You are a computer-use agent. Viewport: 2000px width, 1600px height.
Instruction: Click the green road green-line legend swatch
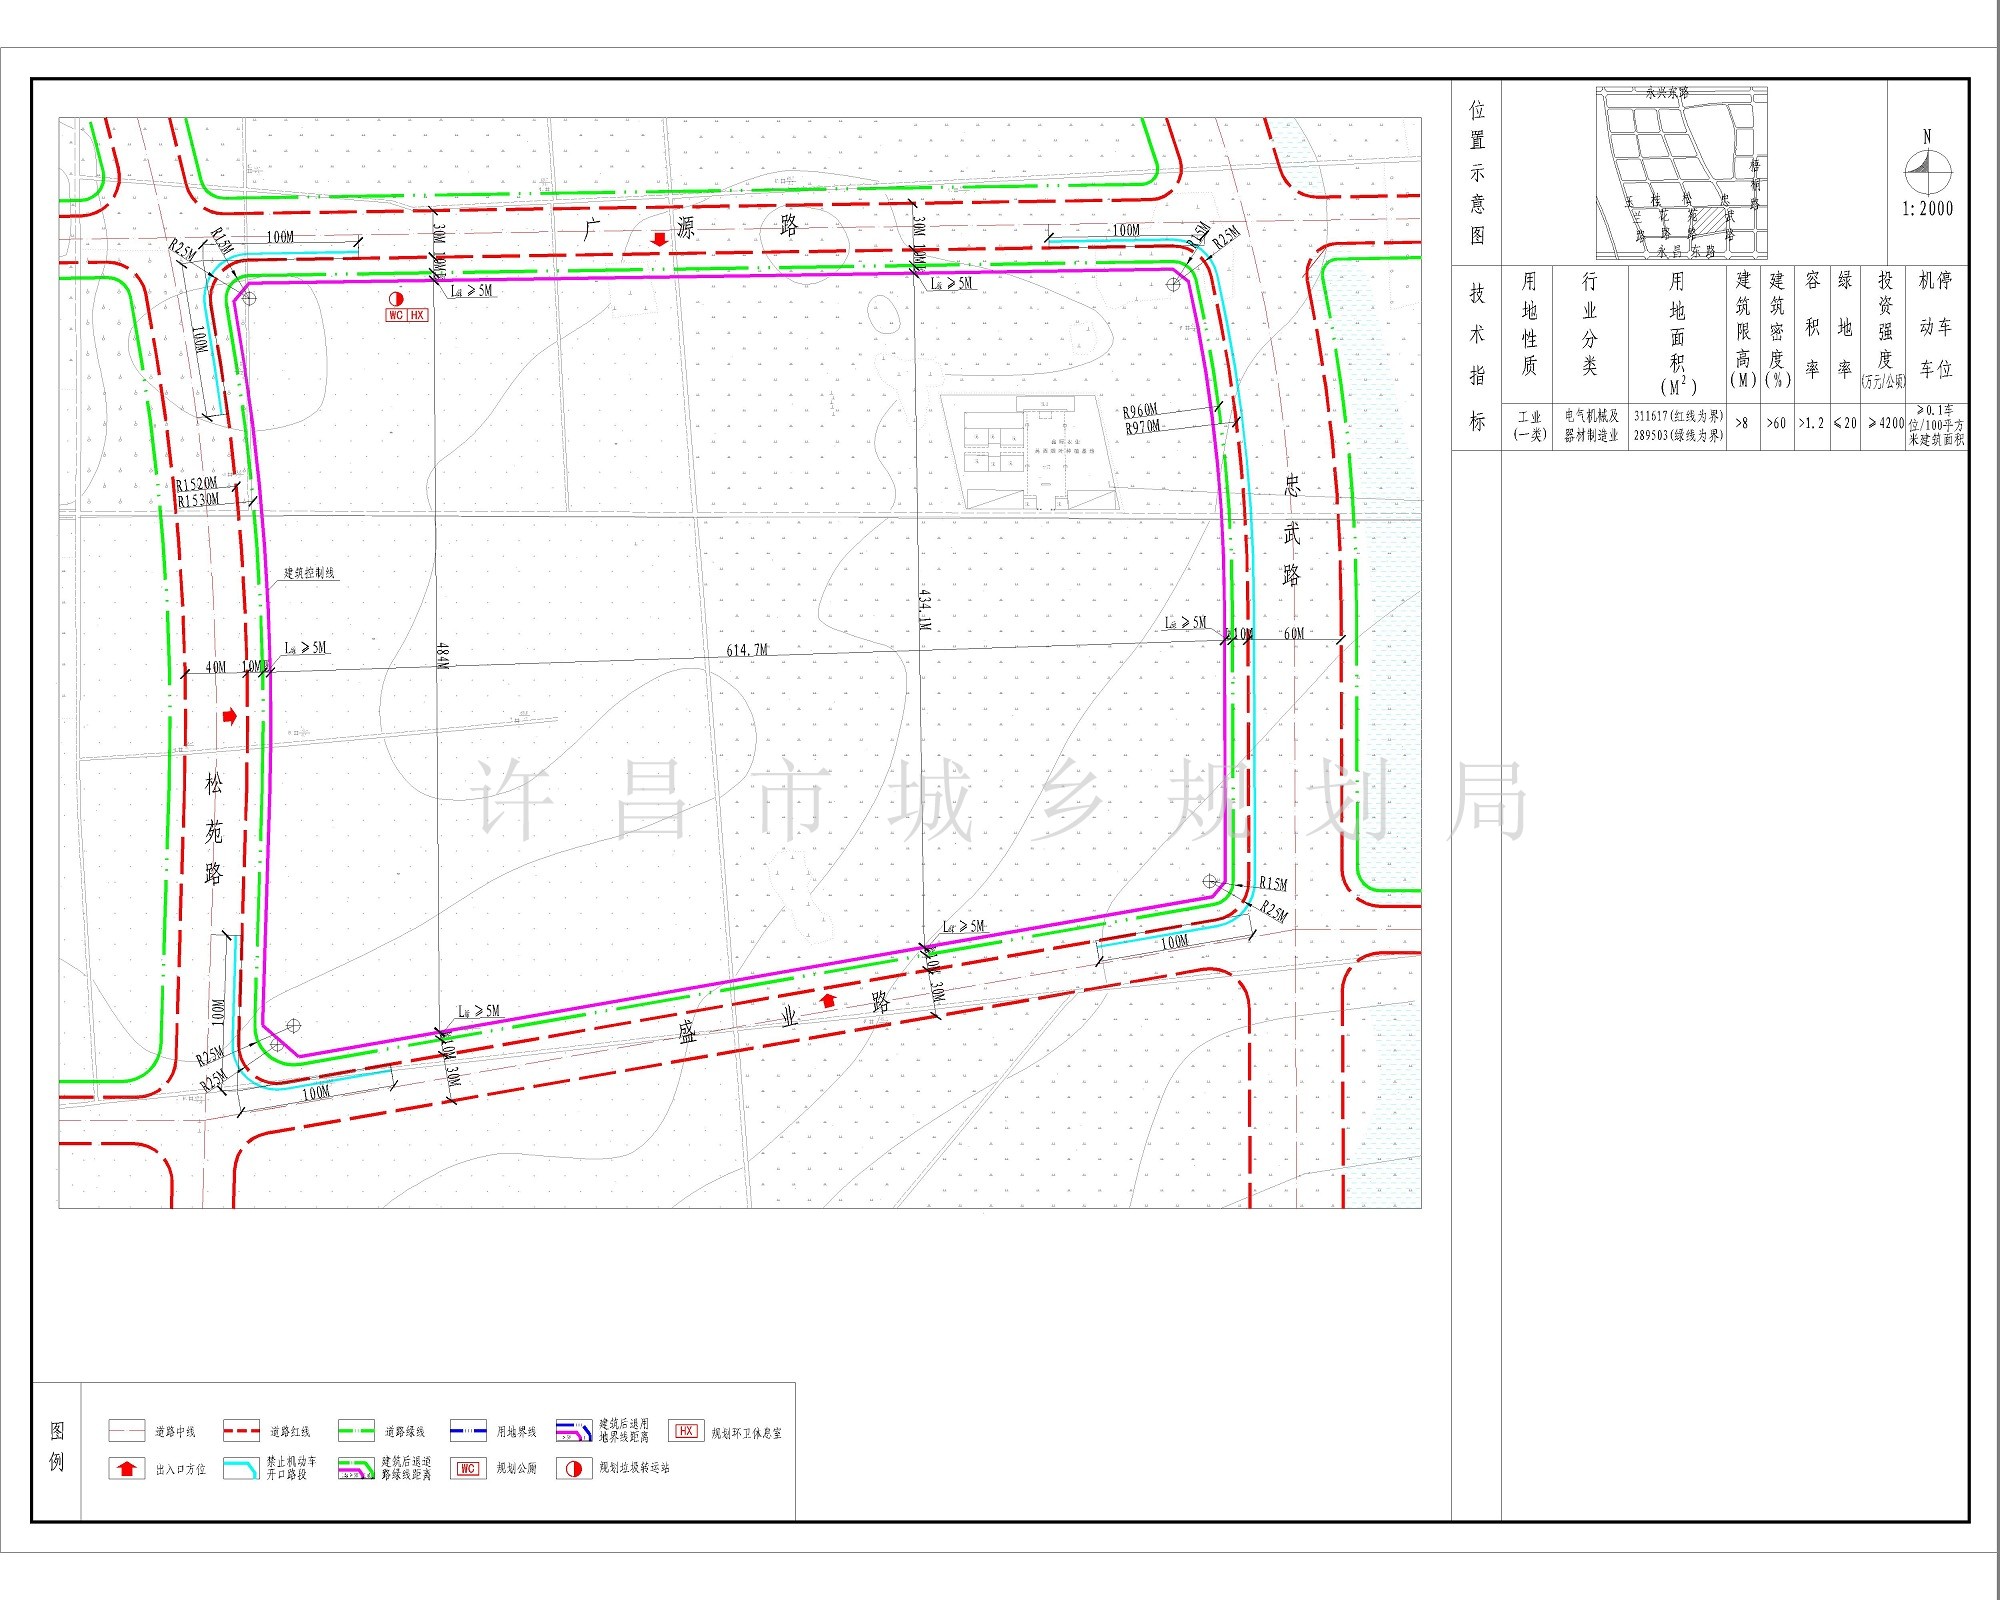tap(356, 1431)
